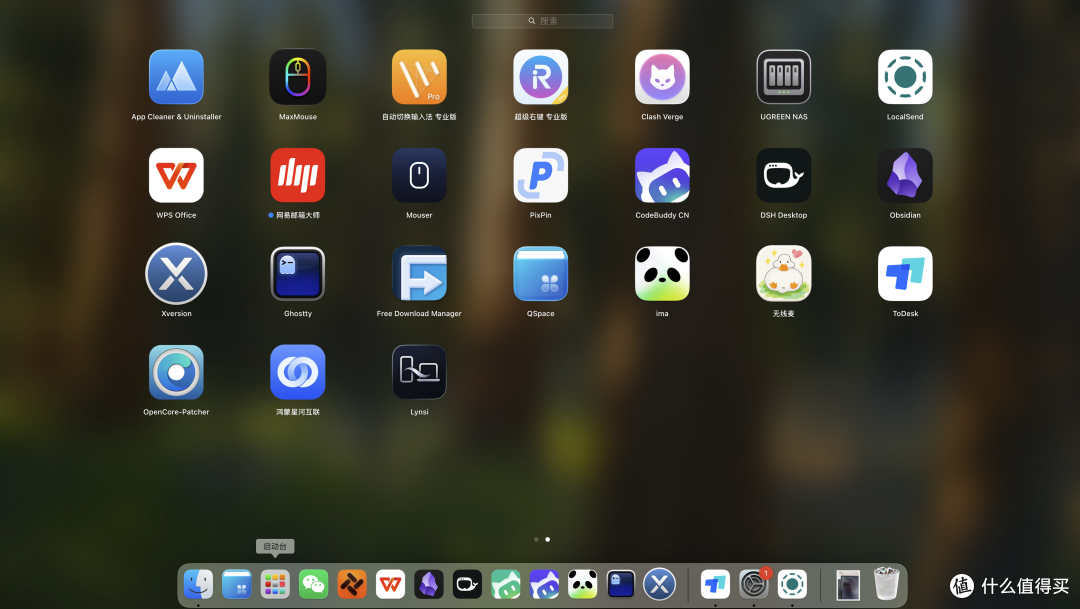
Task: Open the ima panda app in Launchpad grid
Action: 662,274
